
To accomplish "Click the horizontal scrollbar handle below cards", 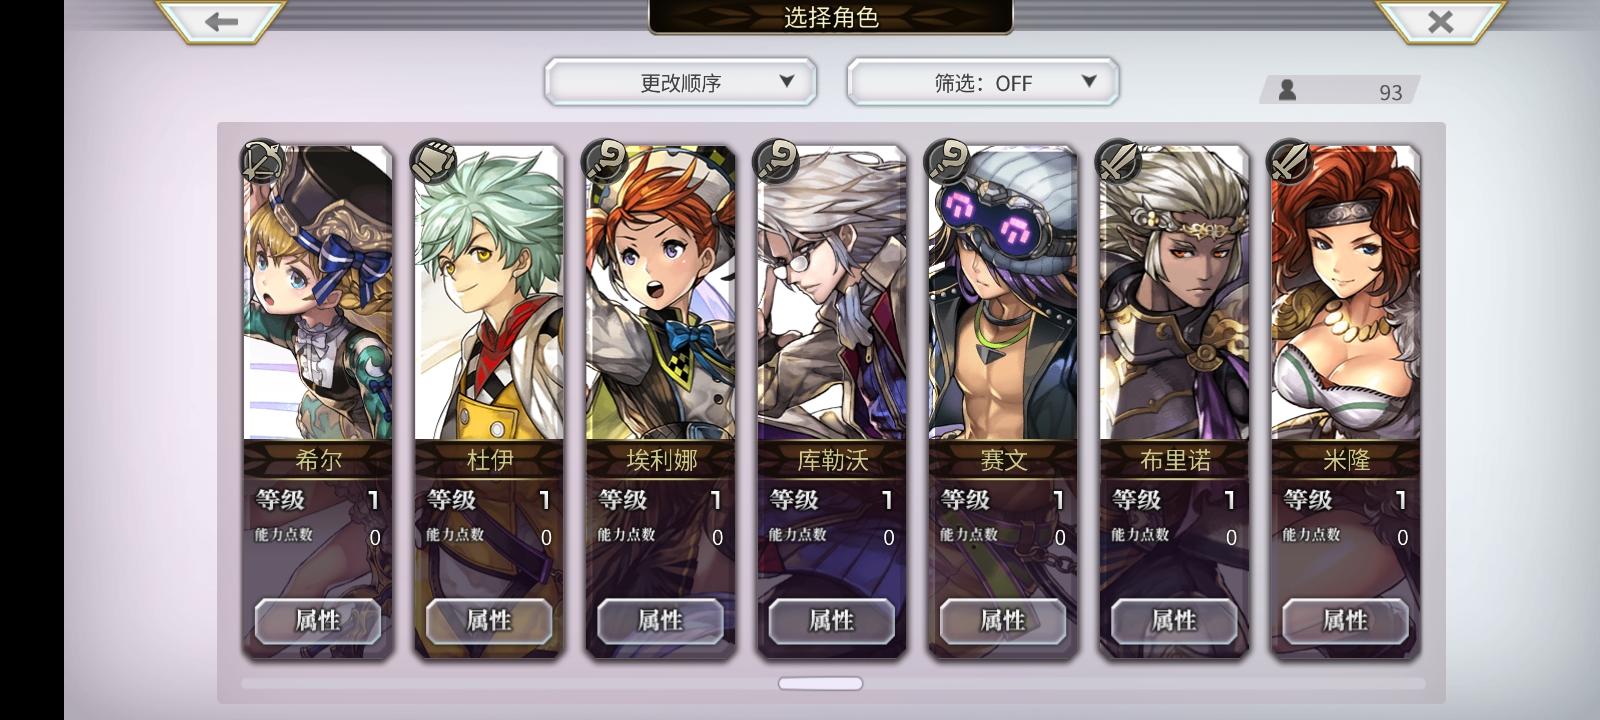I will tap(820, 683).
